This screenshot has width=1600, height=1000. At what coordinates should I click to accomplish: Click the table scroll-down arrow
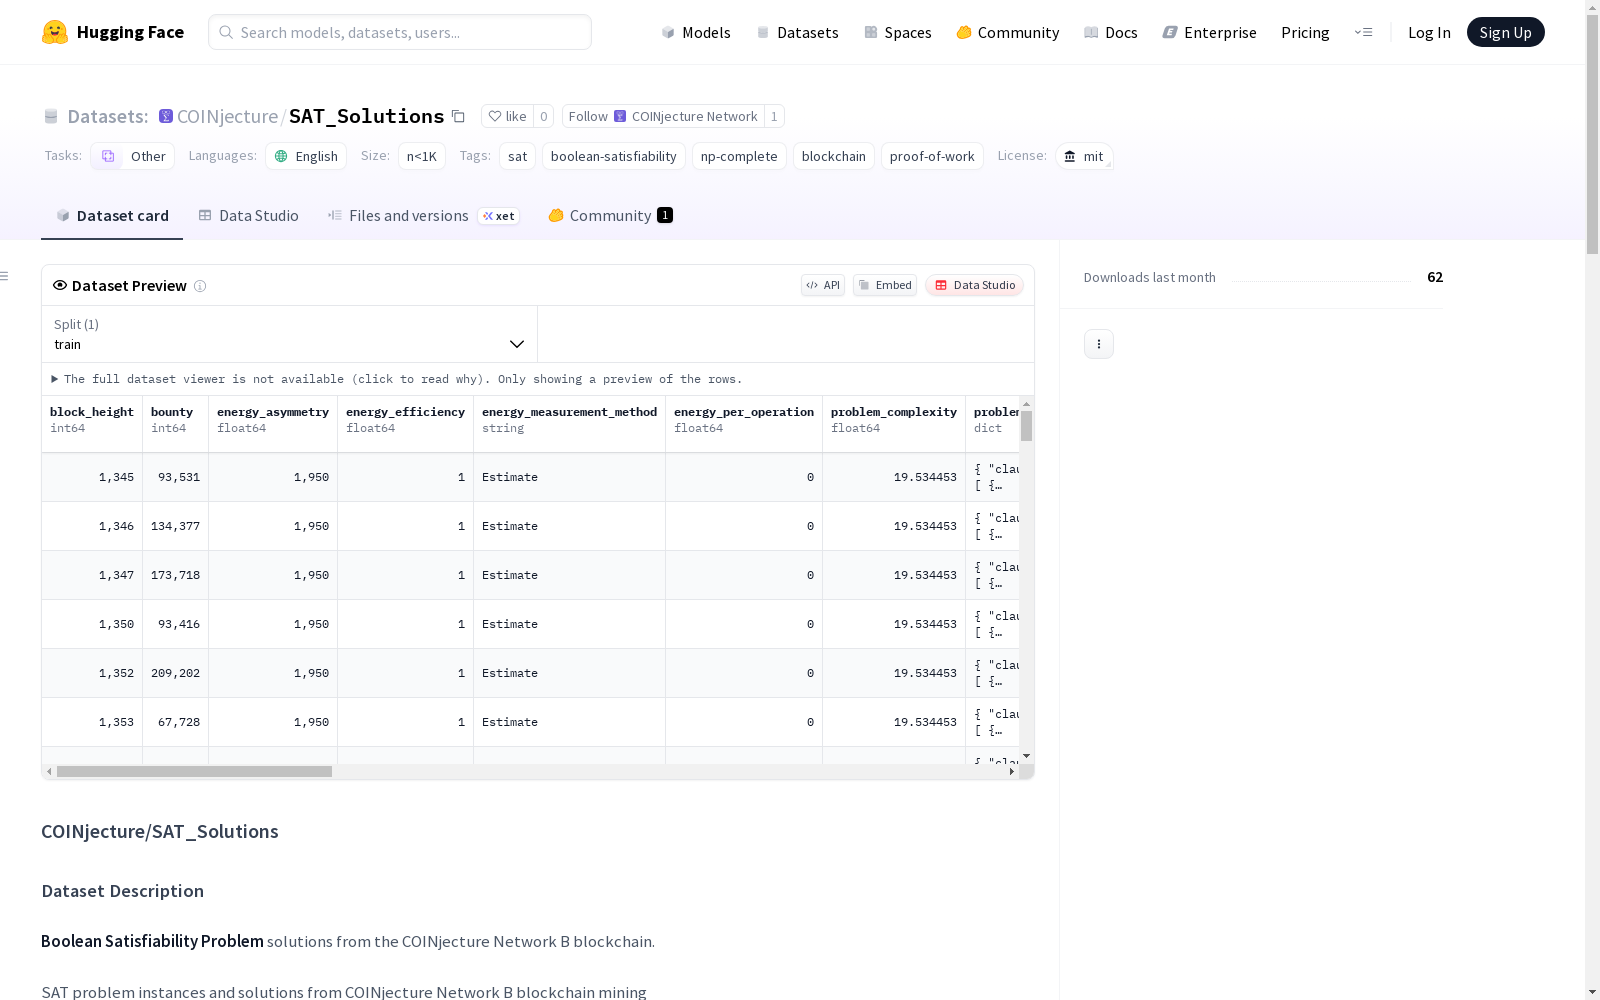(x=1026, y=756)
